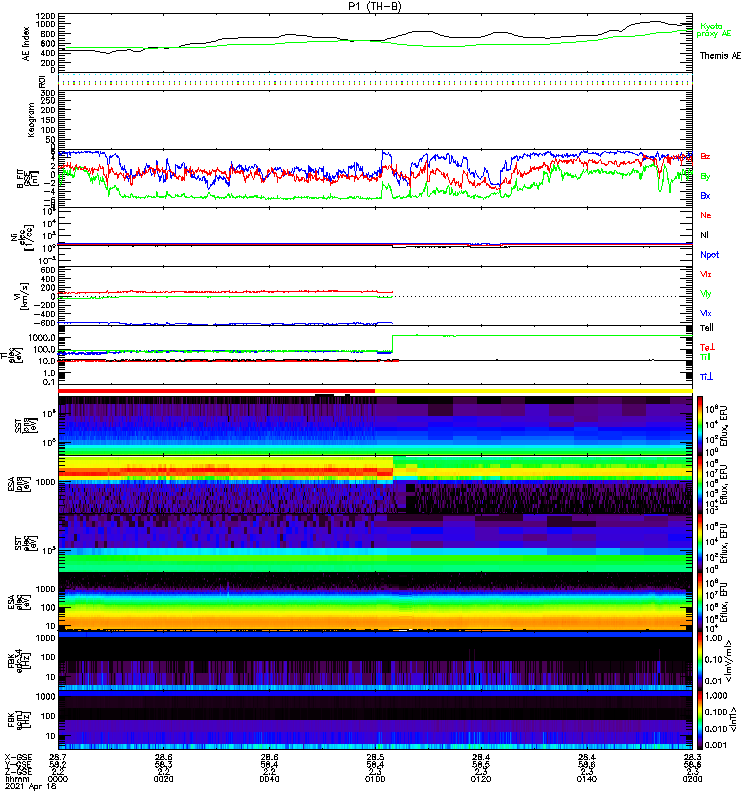Click the ESA ions Eflux colorbar
The width and height of the screenshot is (750, 800).
pyautogui.click(x=700, y=485)
